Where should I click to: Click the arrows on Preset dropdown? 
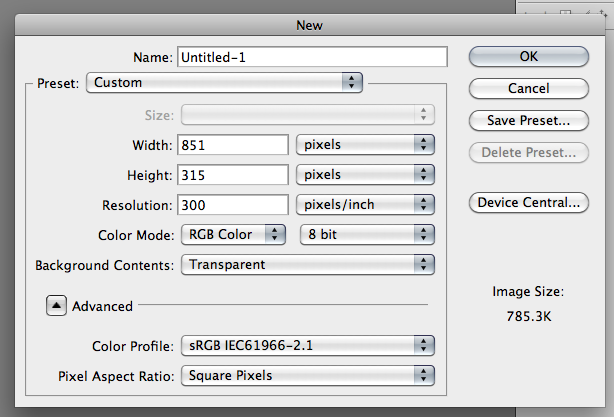pyautogui.click(x=352, y=83)
